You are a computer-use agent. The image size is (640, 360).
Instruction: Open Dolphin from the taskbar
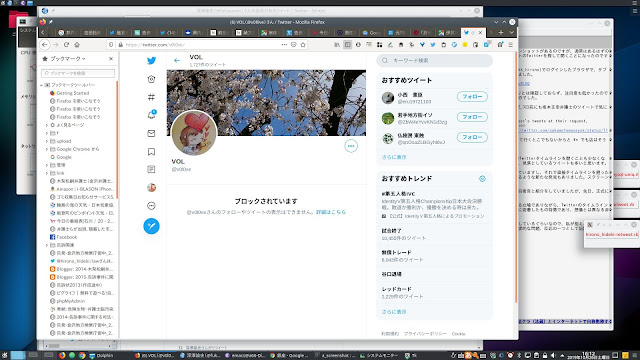click(x=101, y=356)
